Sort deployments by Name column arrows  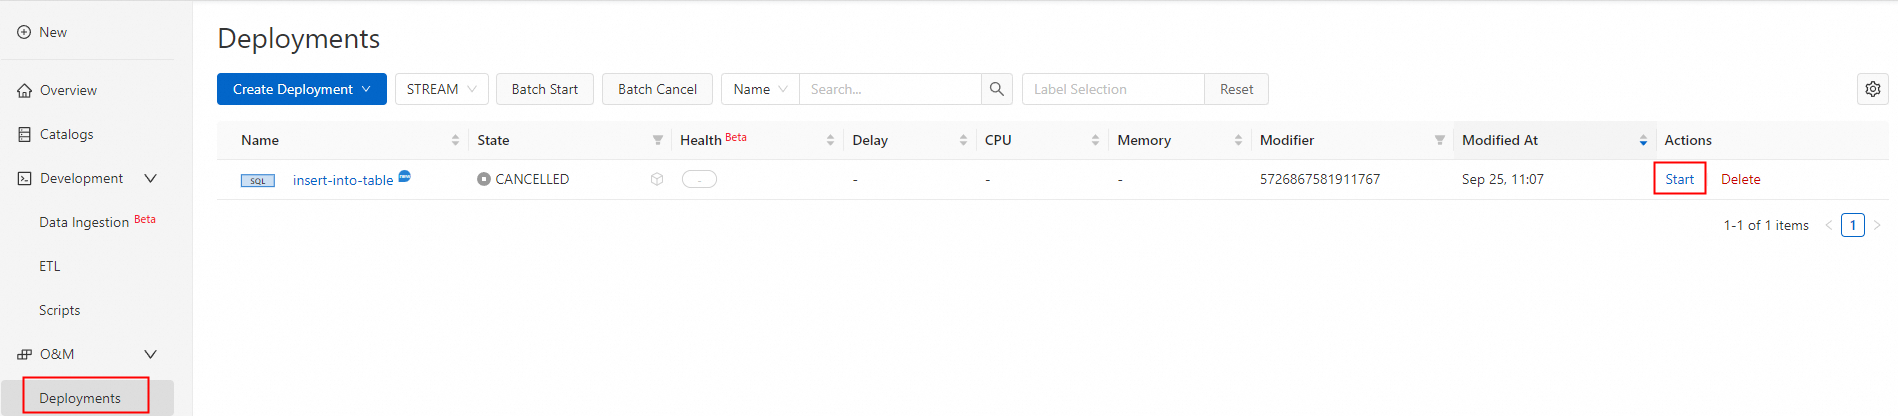455,140
